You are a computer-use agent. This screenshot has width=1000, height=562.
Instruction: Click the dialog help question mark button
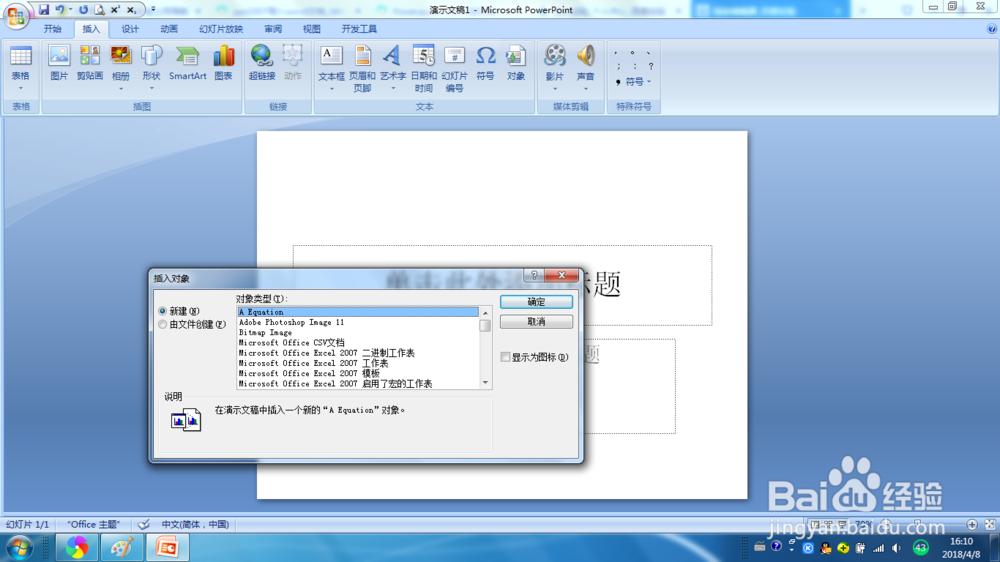[x=534, y=275]
